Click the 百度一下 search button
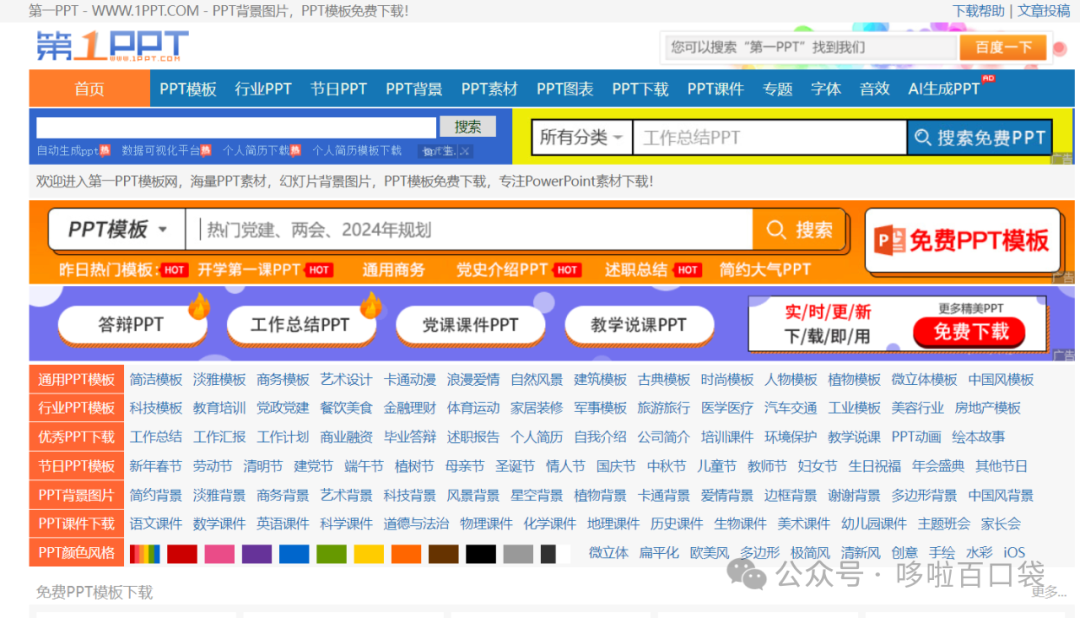 (1003, 46)
